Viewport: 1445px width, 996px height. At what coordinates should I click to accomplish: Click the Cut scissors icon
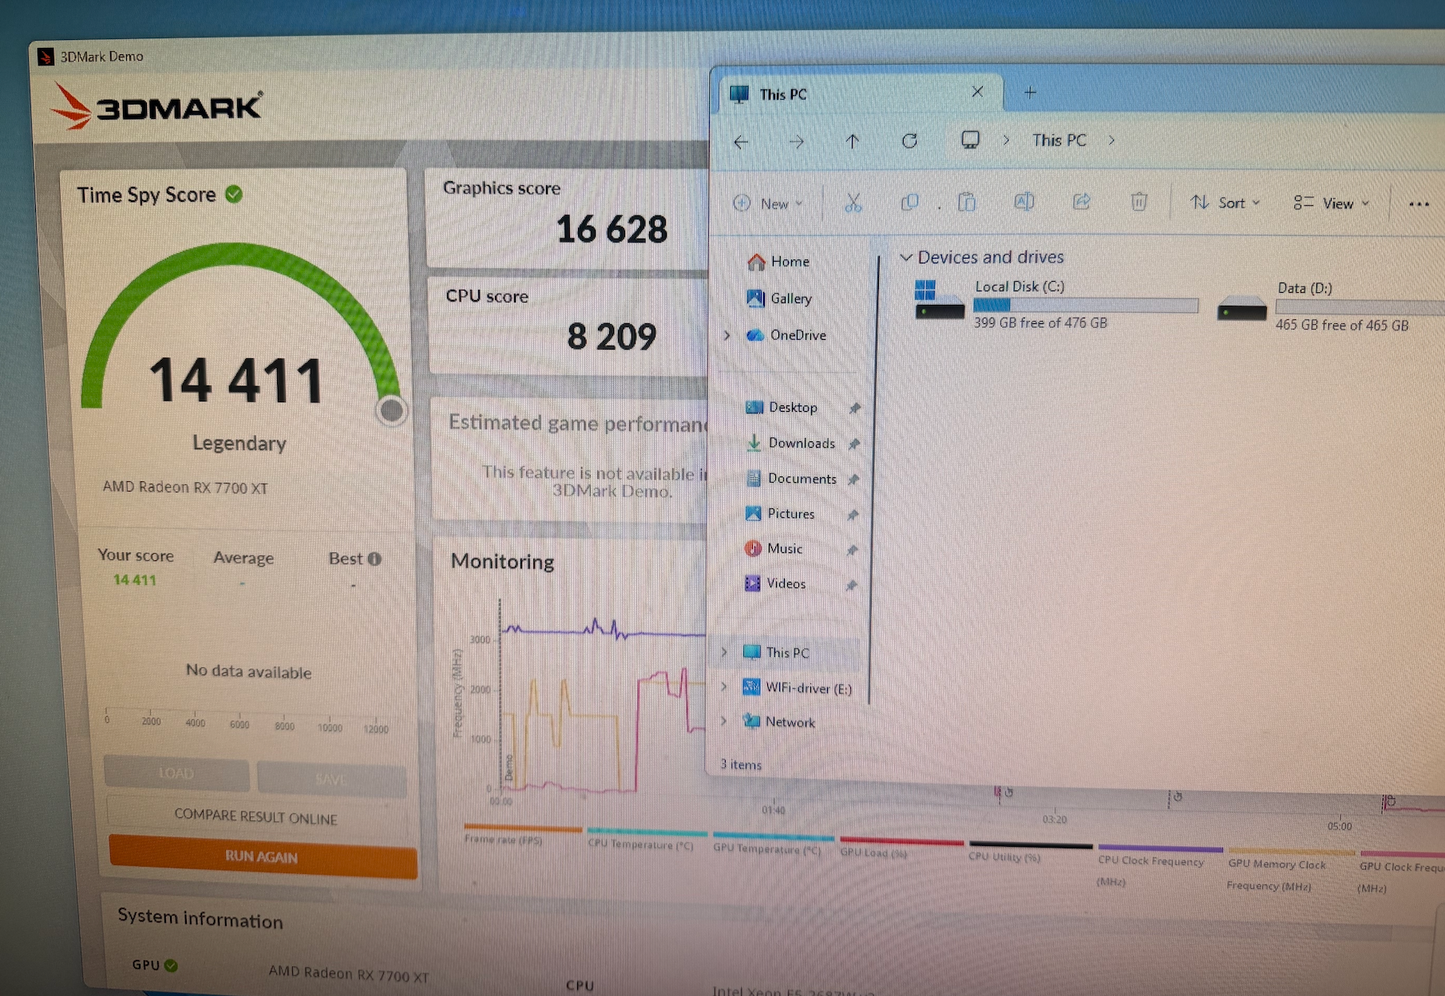click(x=853, y=203)
